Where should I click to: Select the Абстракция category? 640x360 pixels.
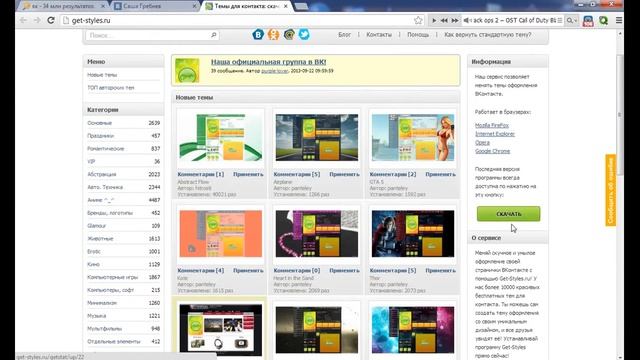102,174
